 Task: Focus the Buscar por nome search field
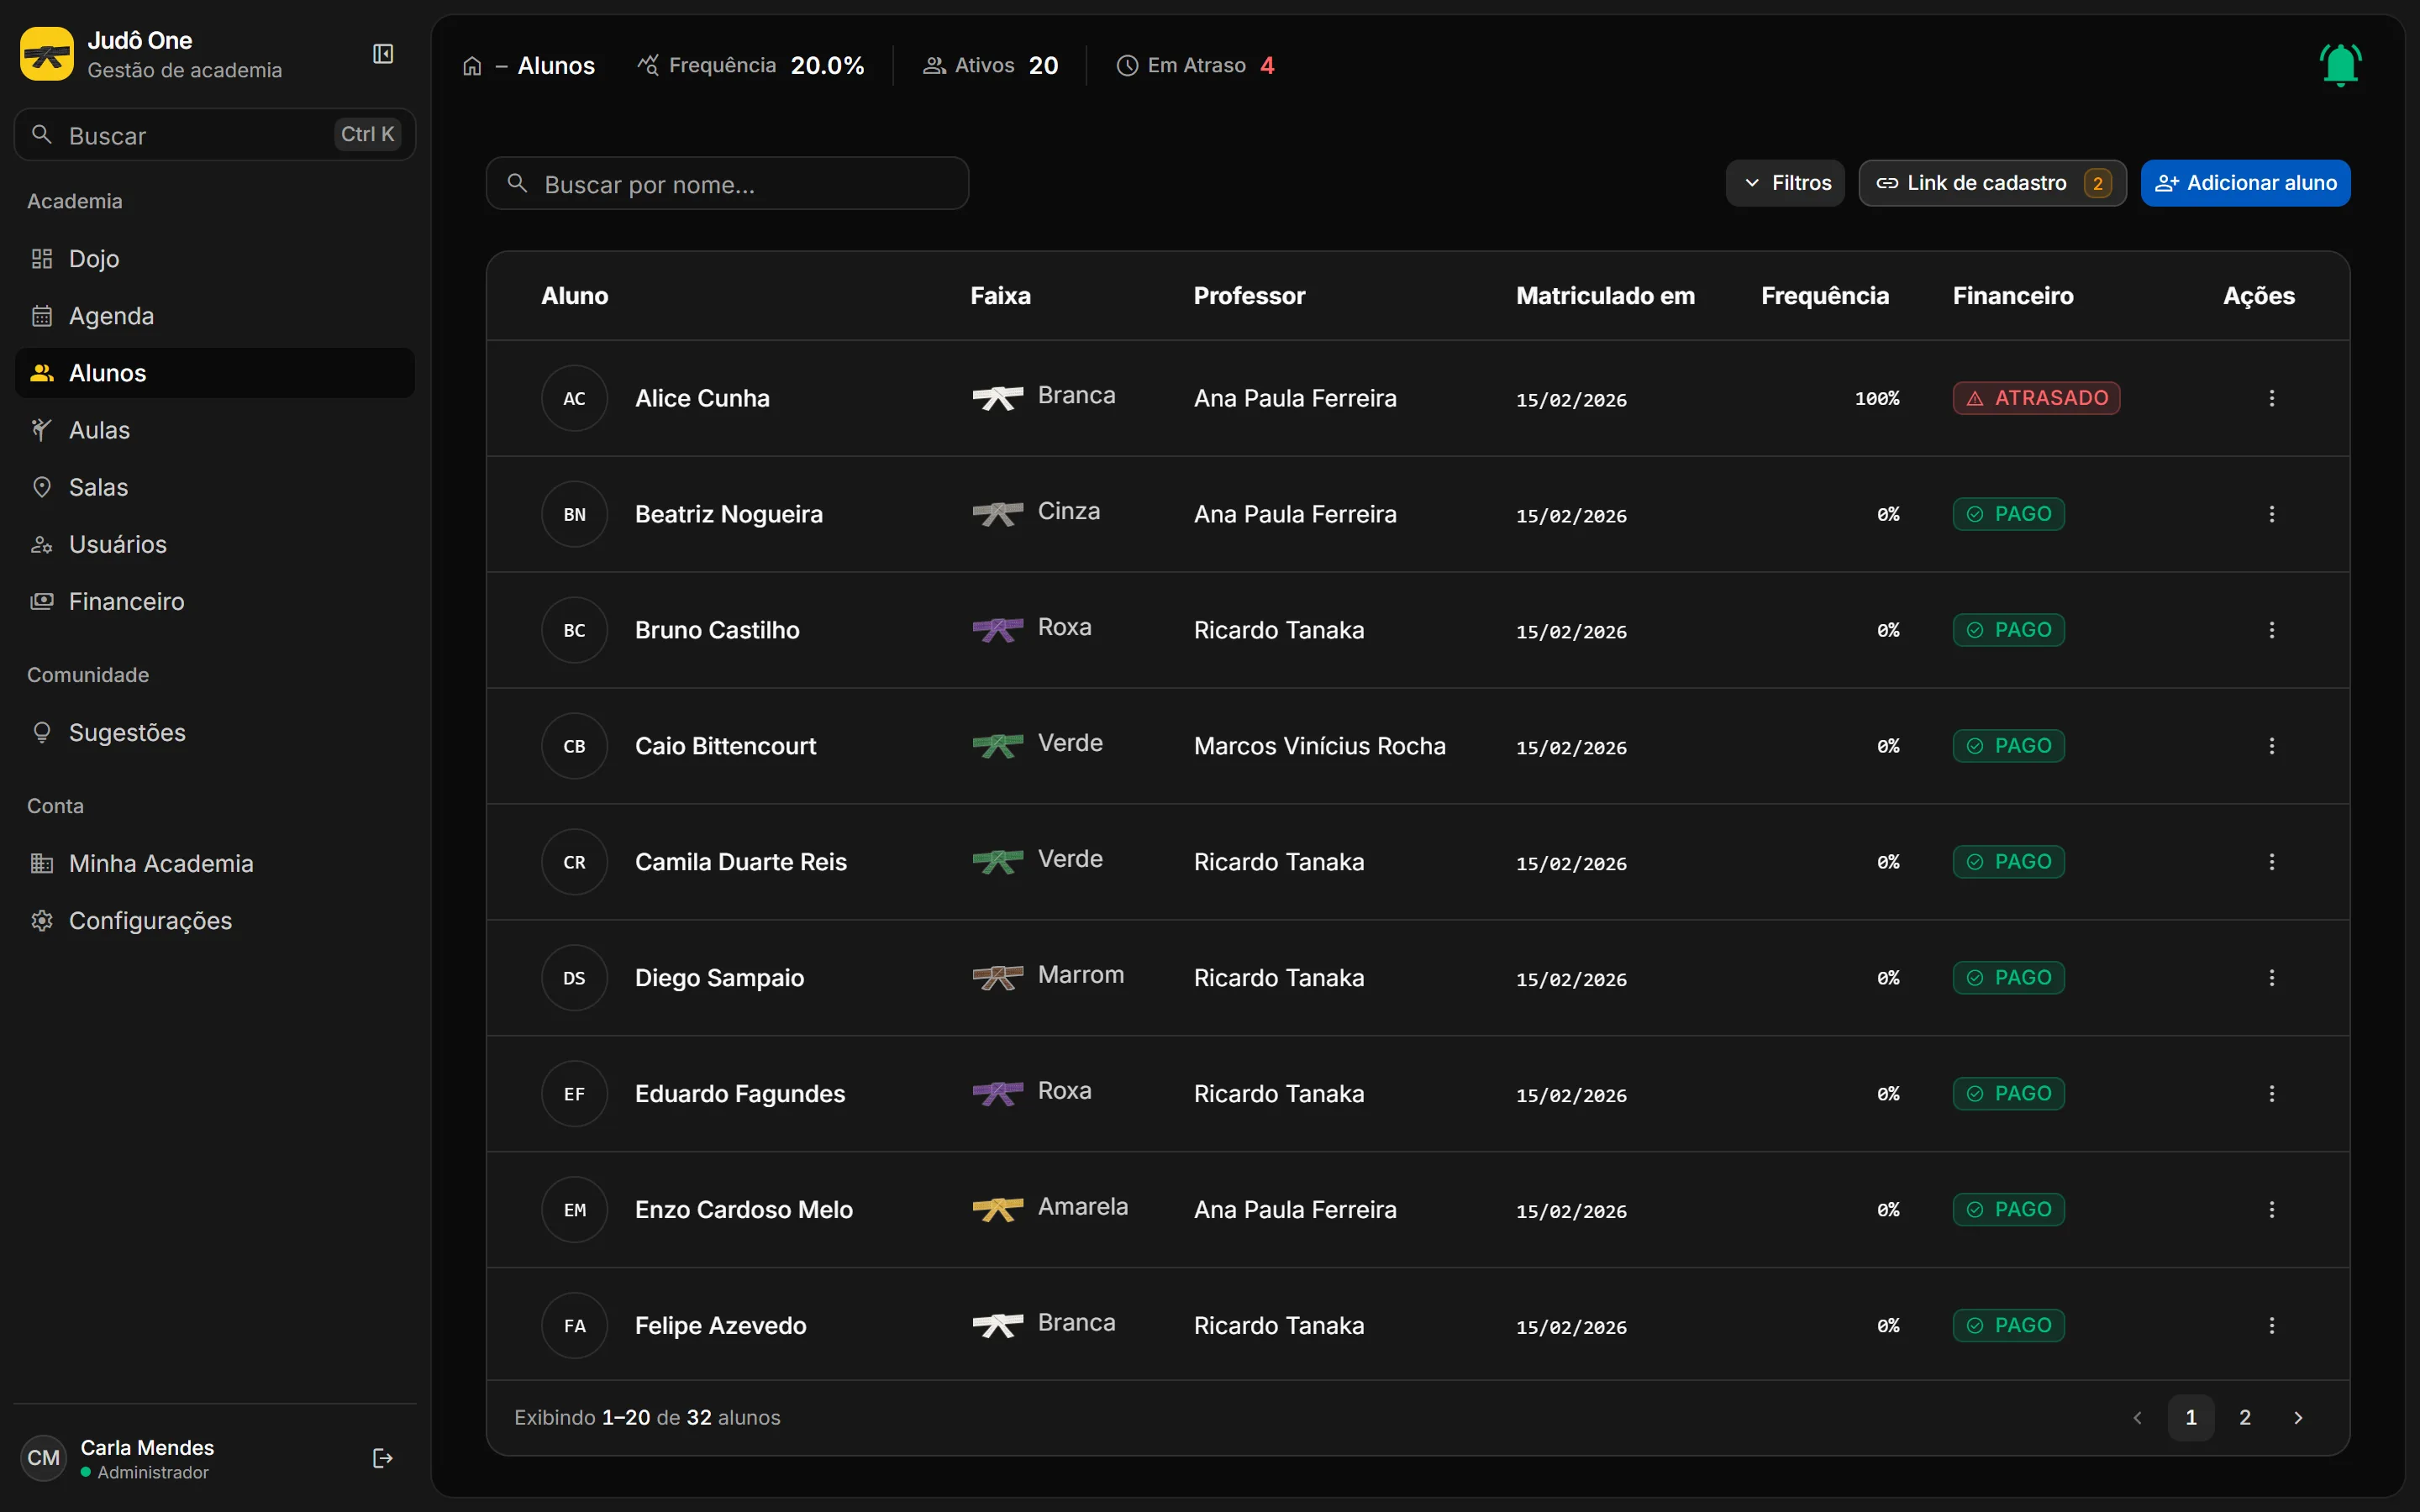[x=727, y=184]
